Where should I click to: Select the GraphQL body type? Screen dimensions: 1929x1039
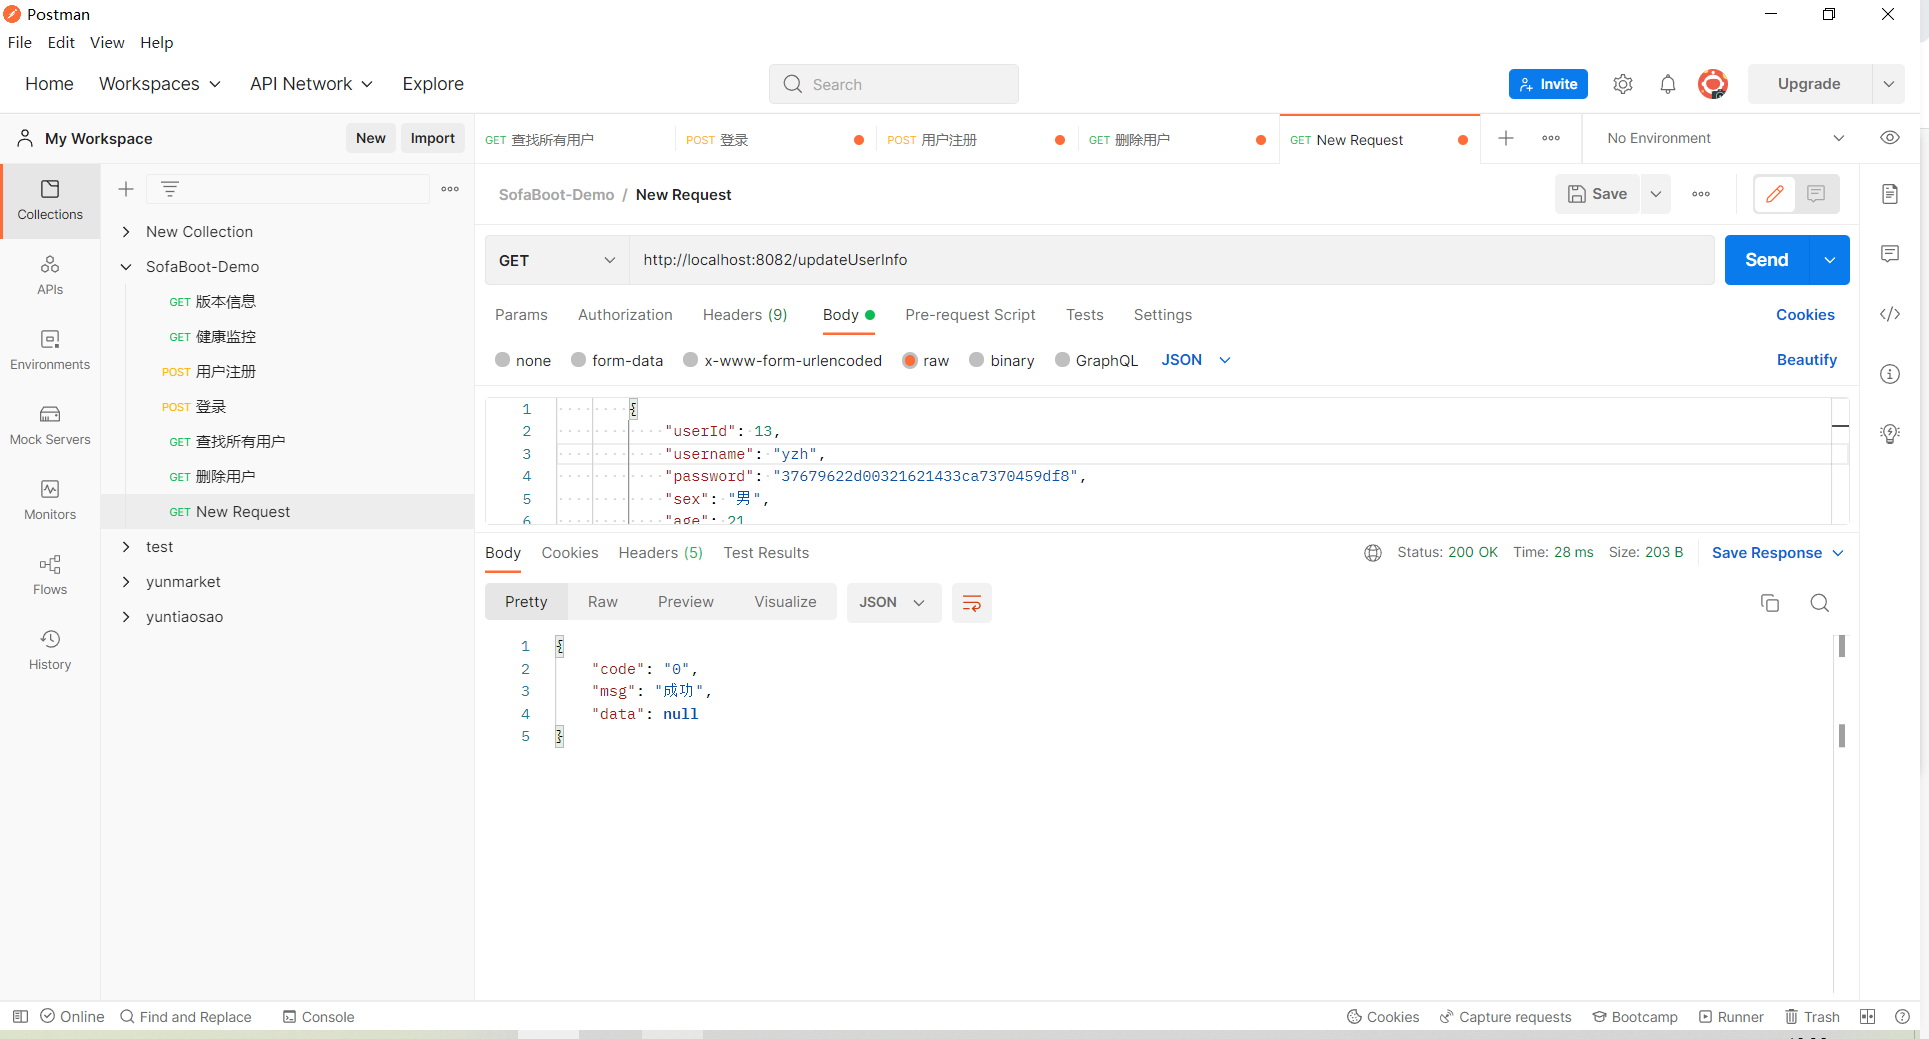point(1062,360)
